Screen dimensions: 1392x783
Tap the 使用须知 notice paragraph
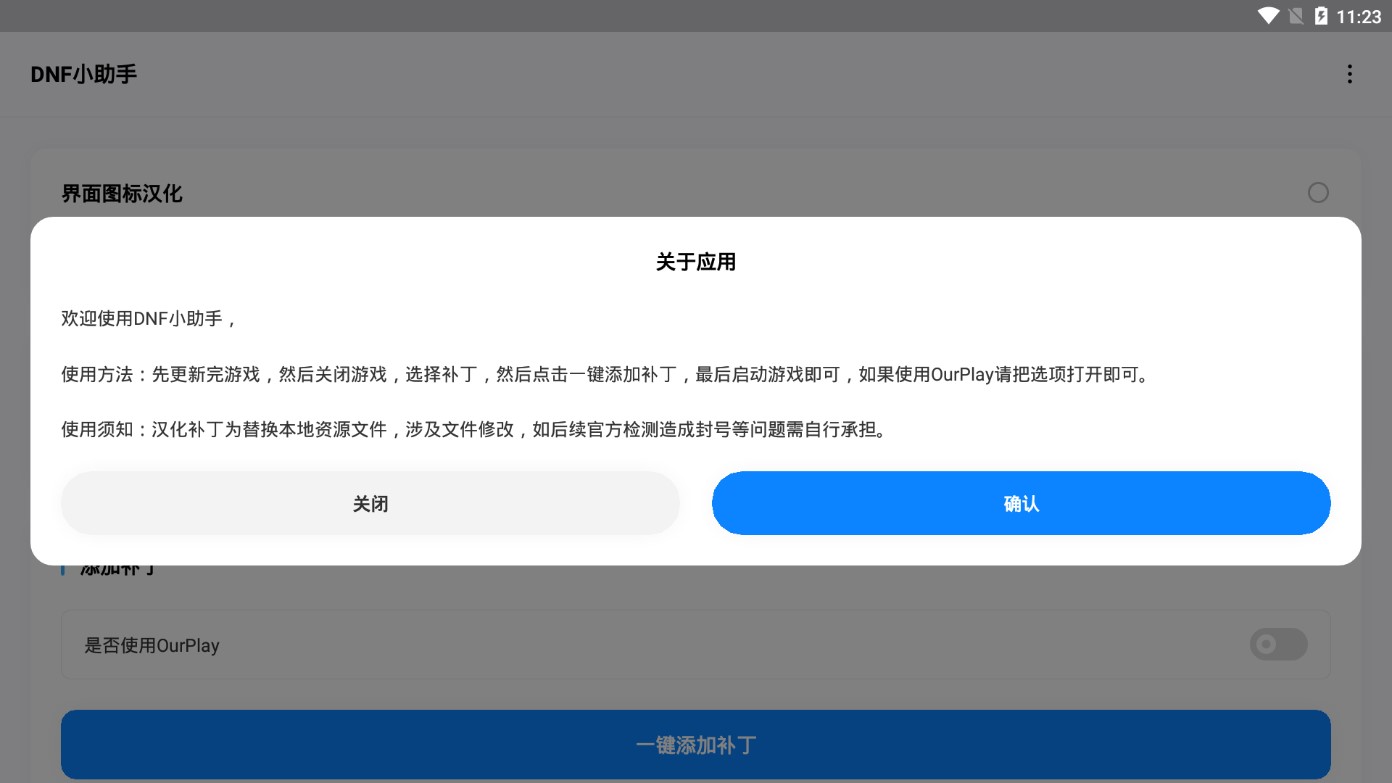pos(474,430)
